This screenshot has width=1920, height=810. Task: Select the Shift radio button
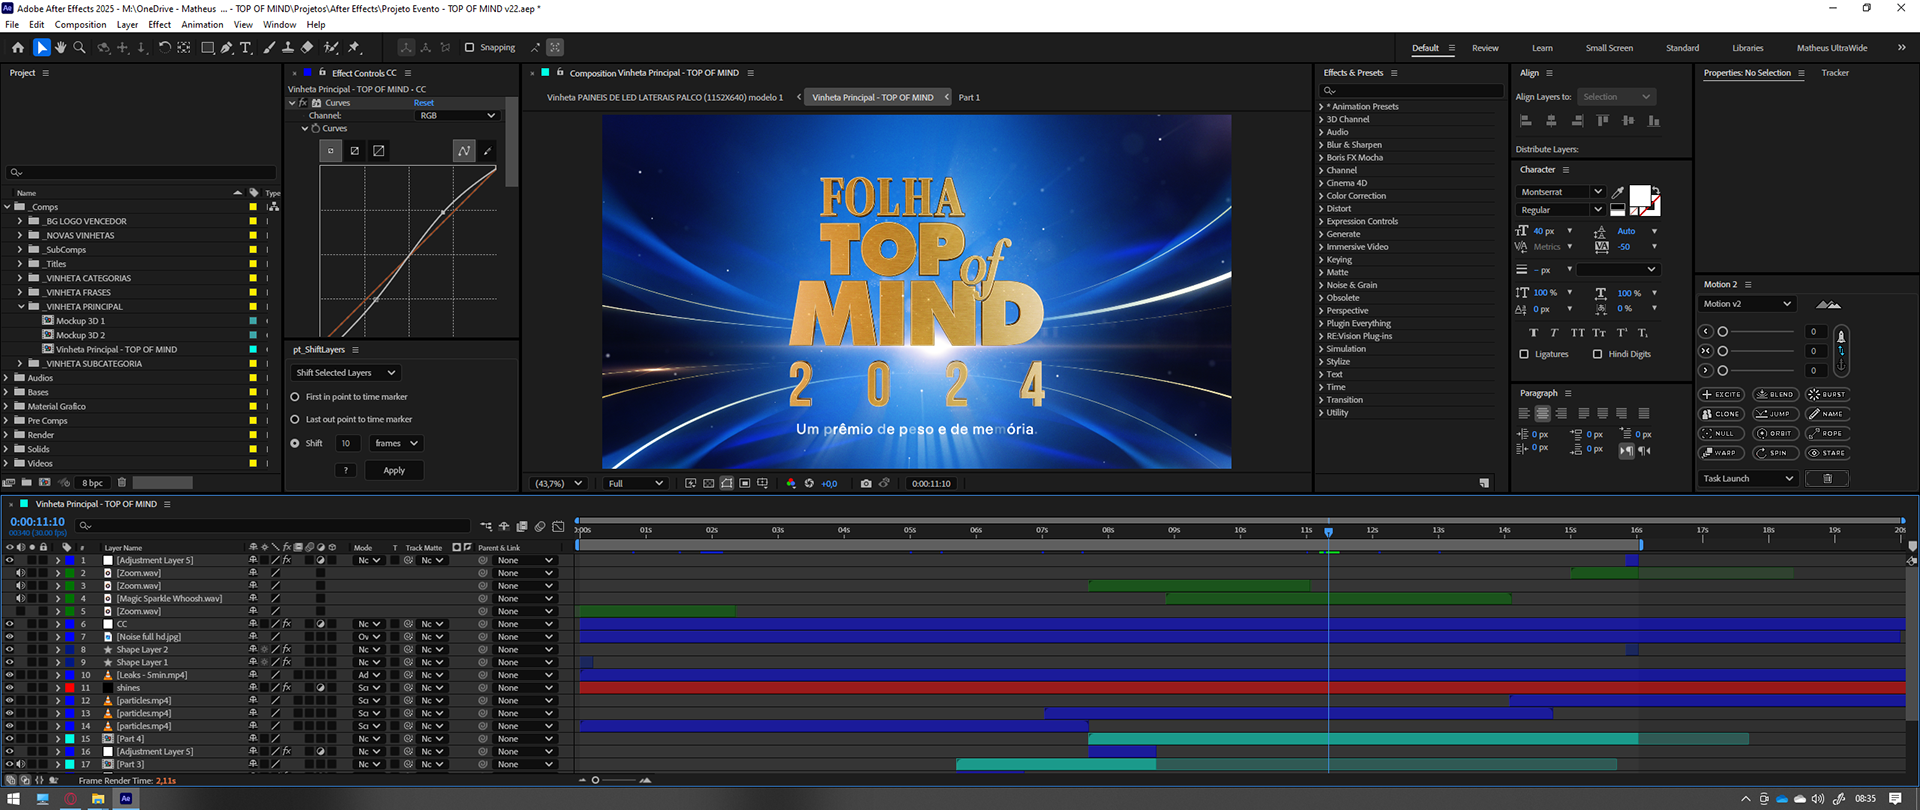click(x=295, y=443)
